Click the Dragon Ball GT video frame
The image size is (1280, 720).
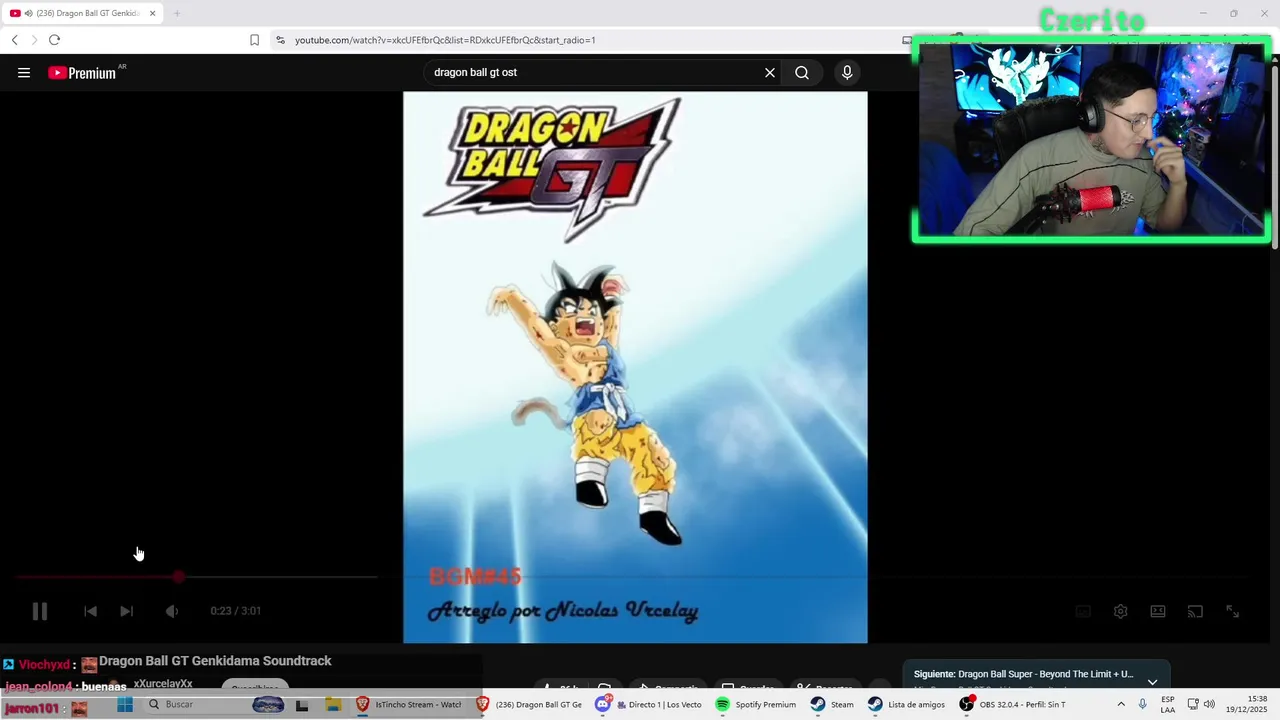click(635, 367)
